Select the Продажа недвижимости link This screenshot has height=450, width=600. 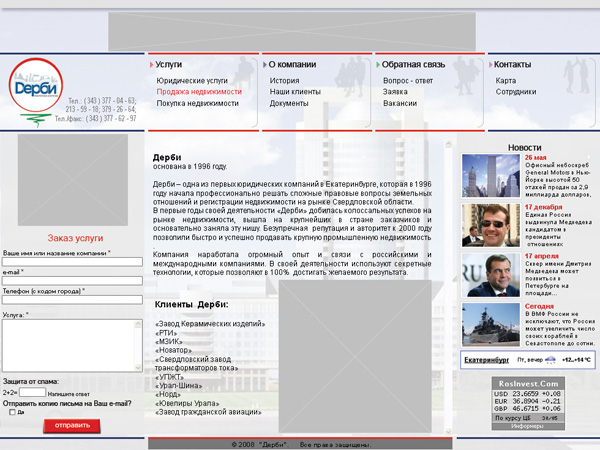(x=199, y=91)
